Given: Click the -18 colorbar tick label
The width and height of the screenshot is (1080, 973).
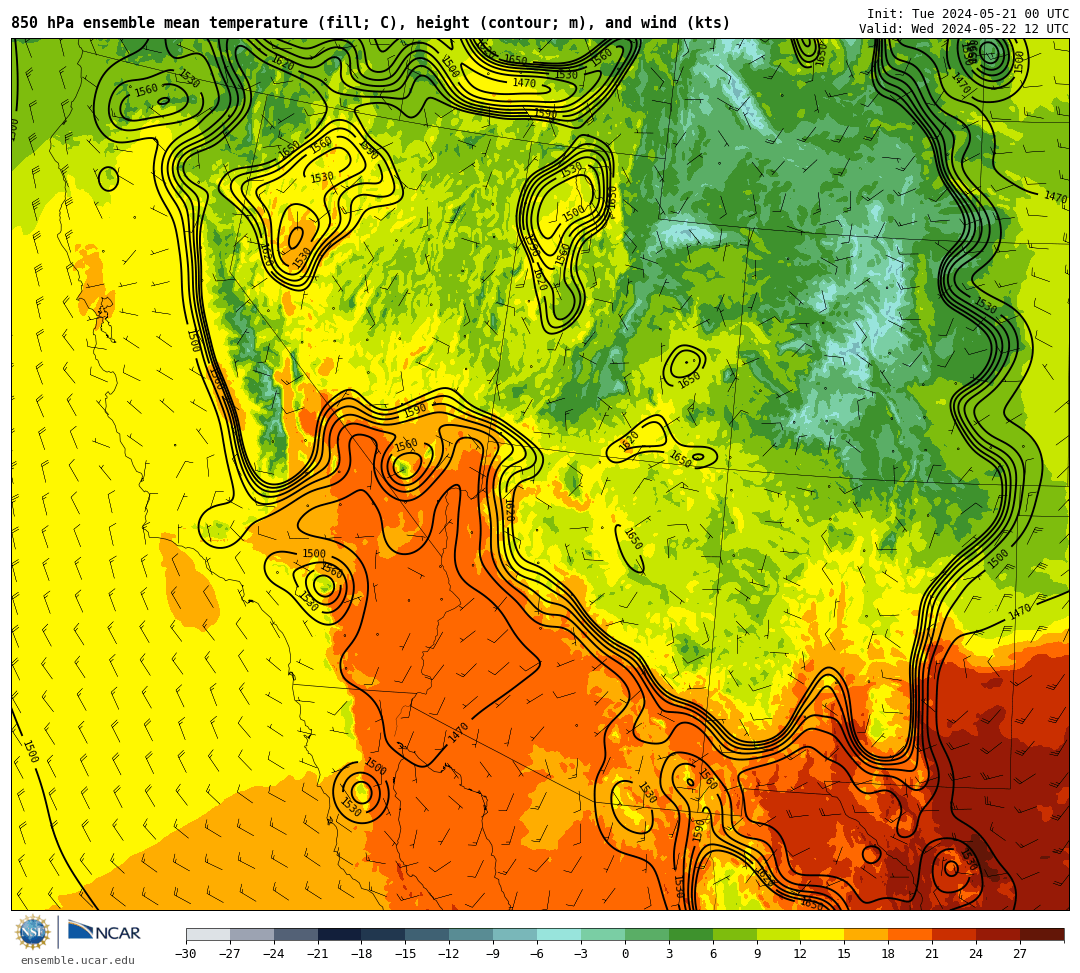Looking at the screenshot, I should [362, 954].
